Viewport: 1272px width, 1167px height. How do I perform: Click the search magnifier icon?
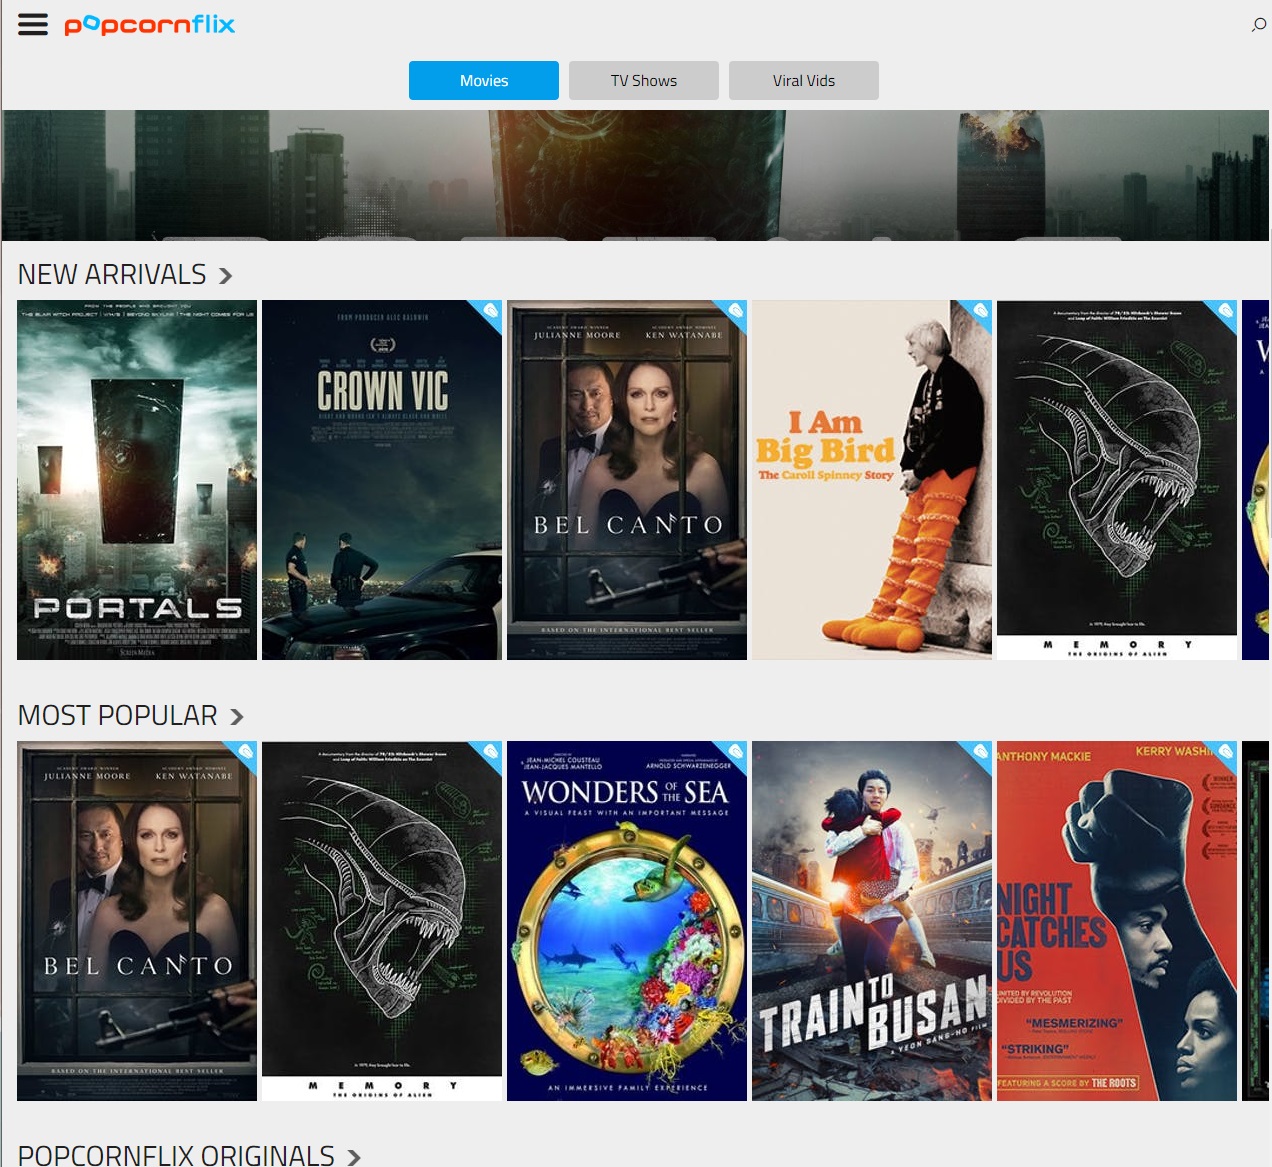point(1258,25)
